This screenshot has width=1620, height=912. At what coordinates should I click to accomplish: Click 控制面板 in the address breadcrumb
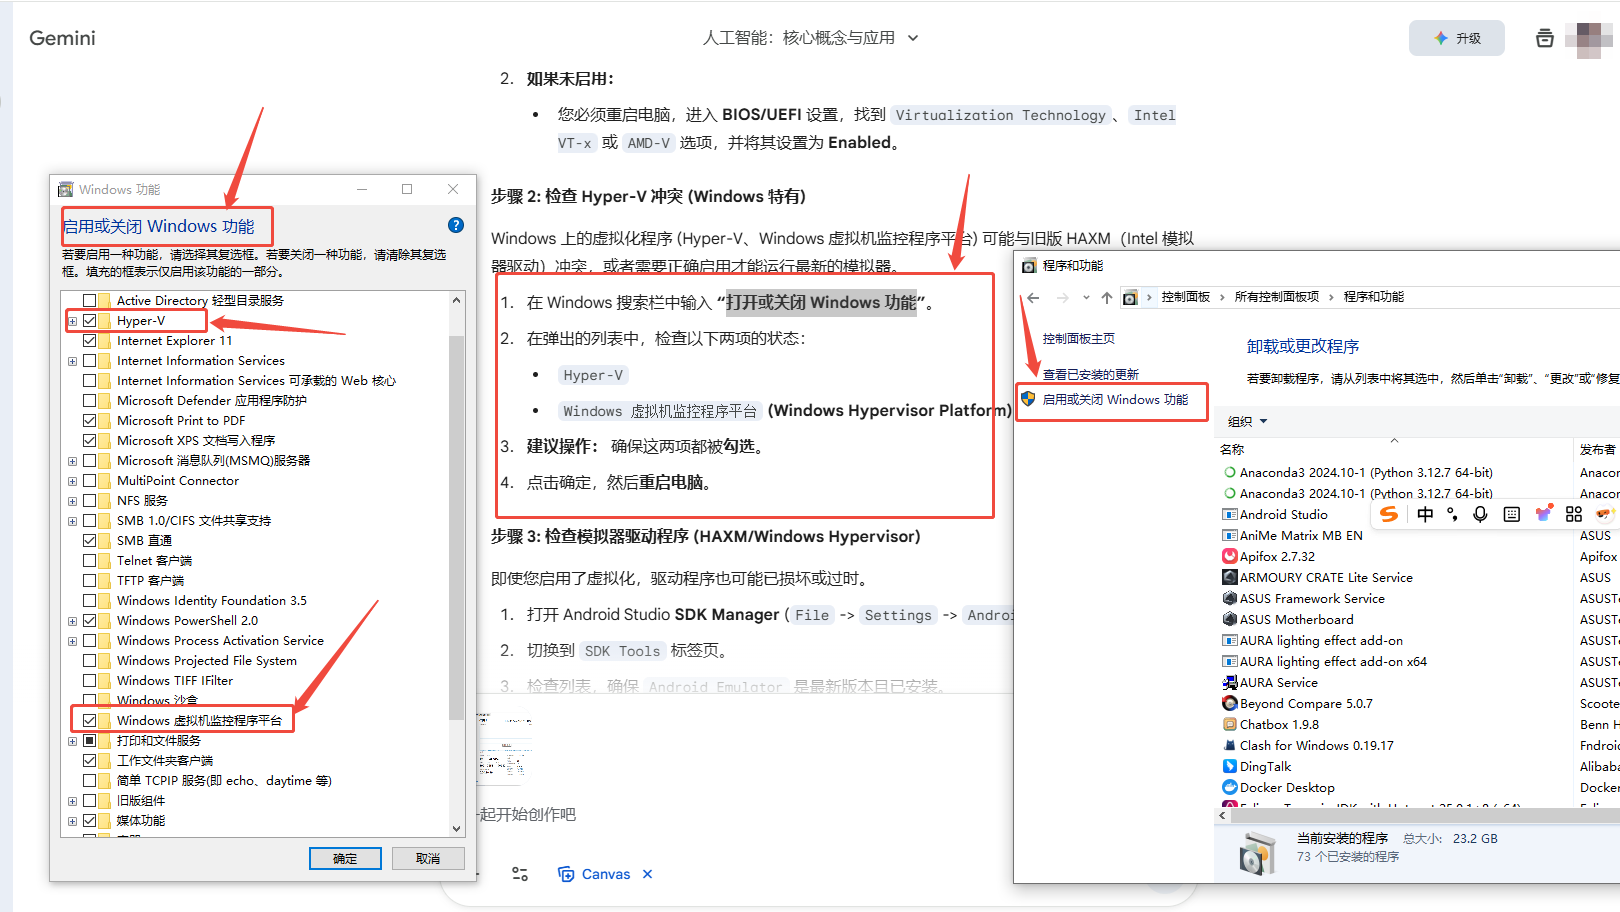click(x=1185, y=297)
